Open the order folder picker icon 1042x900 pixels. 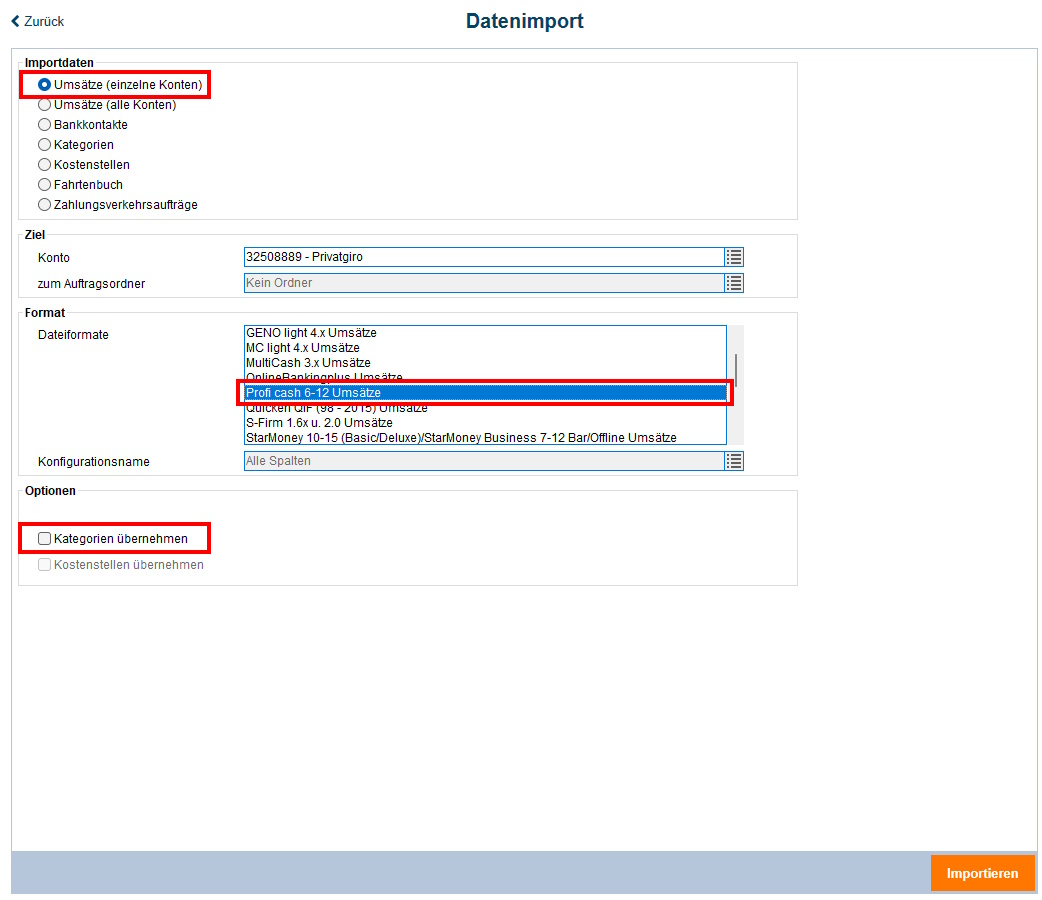pos(734,283)
